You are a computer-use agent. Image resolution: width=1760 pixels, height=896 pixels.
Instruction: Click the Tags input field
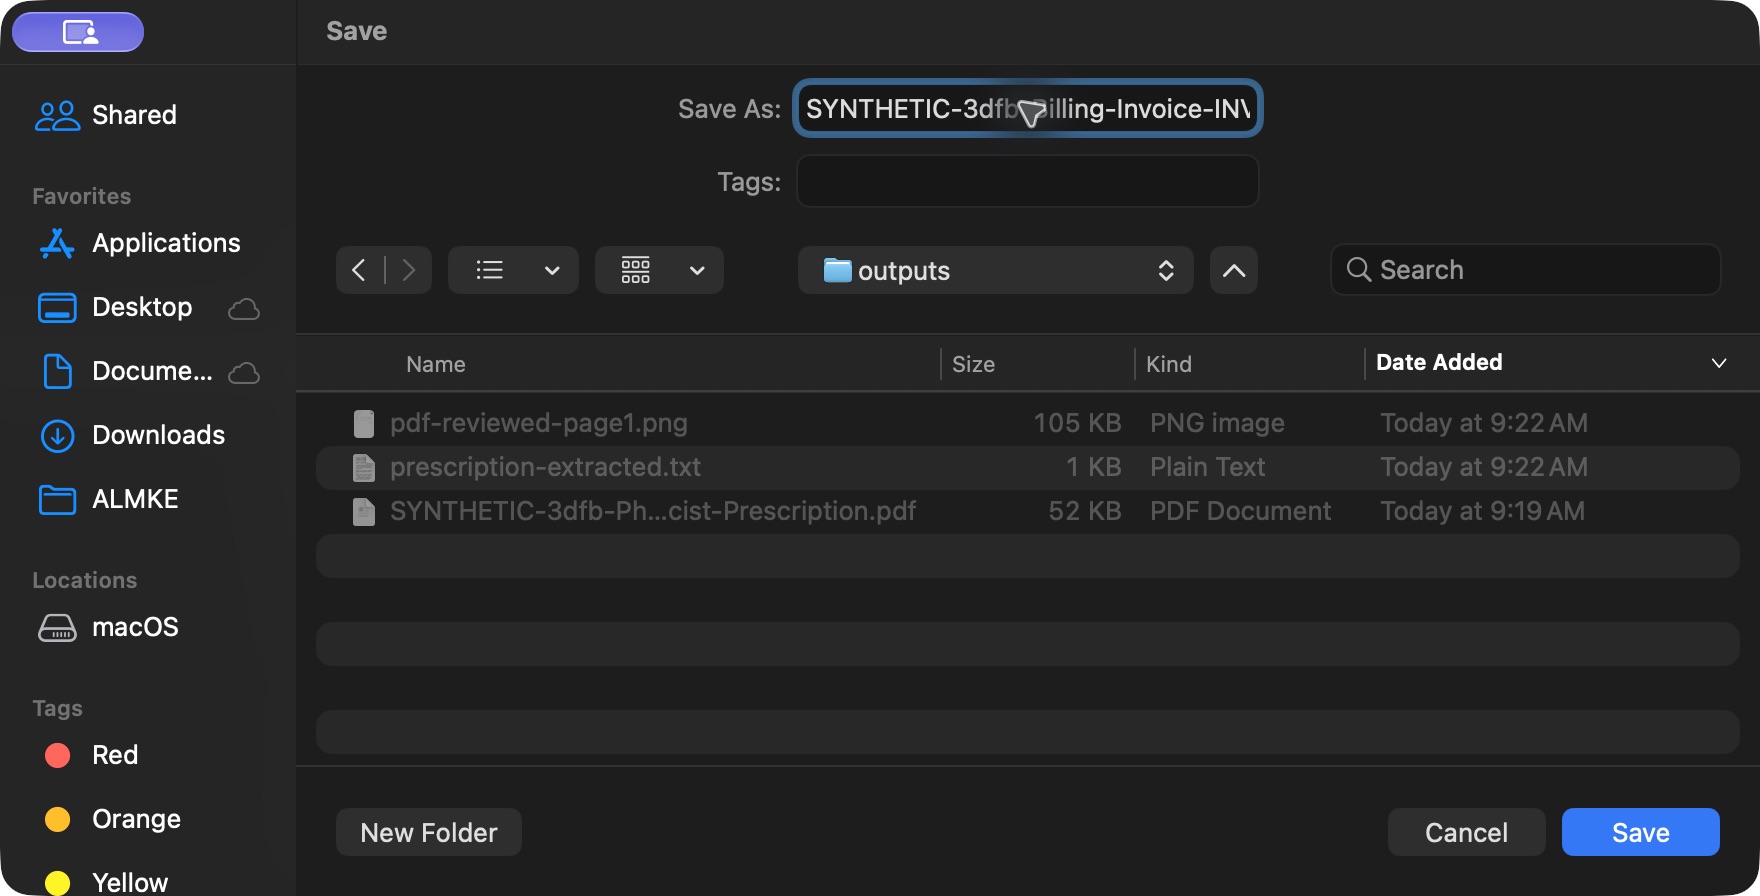[x=1027, y=181]
